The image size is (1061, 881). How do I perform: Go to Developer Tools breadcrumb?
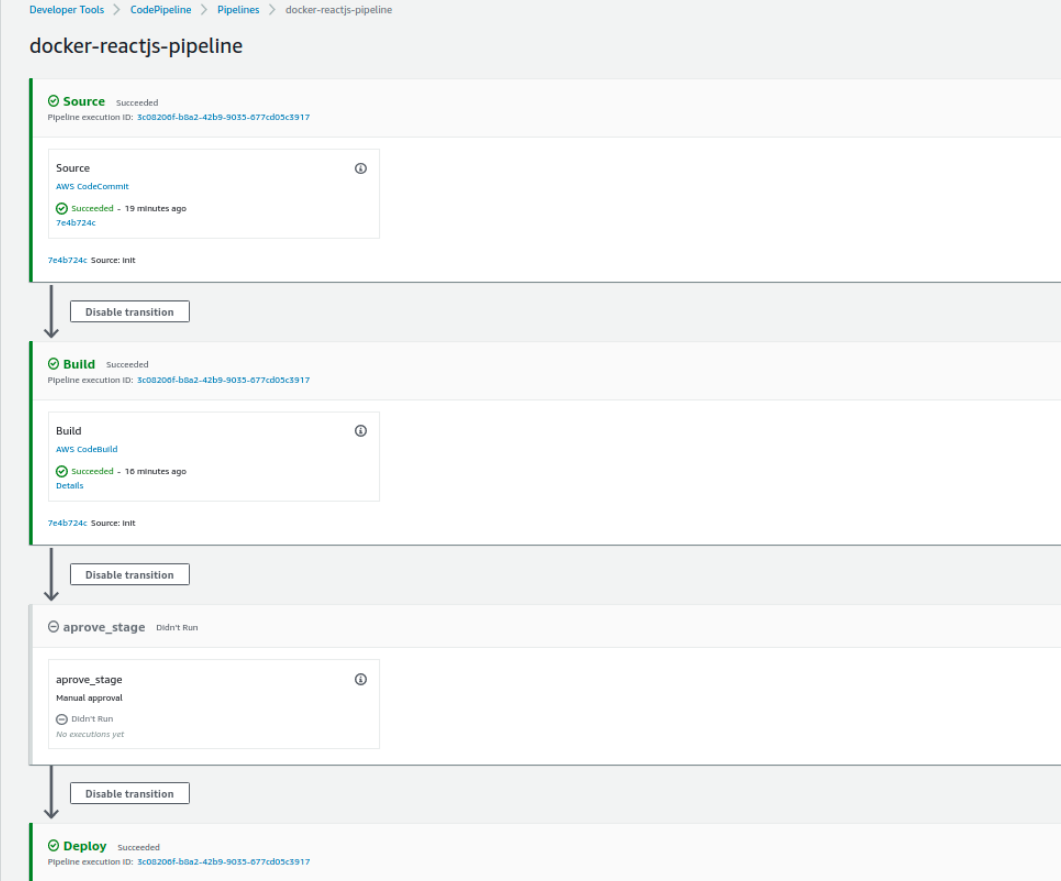point(66,10)
